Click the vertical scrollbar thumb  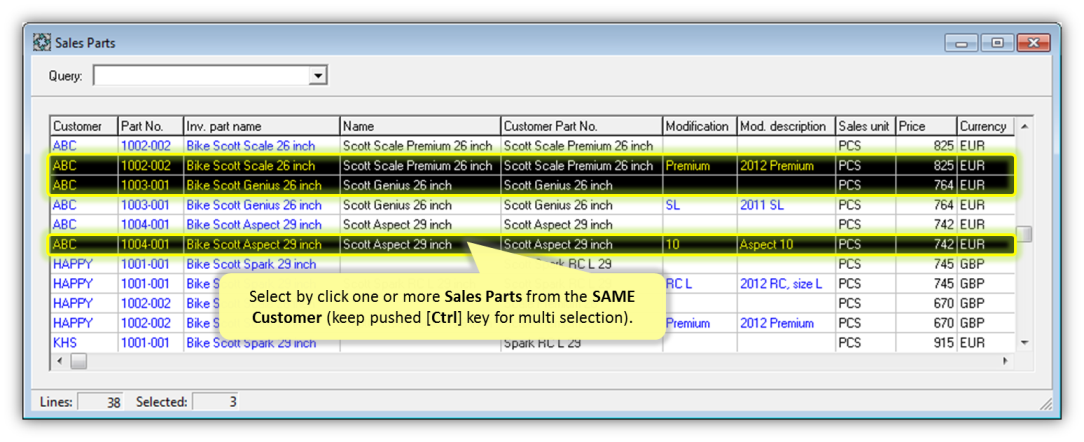pos(1025,234)
